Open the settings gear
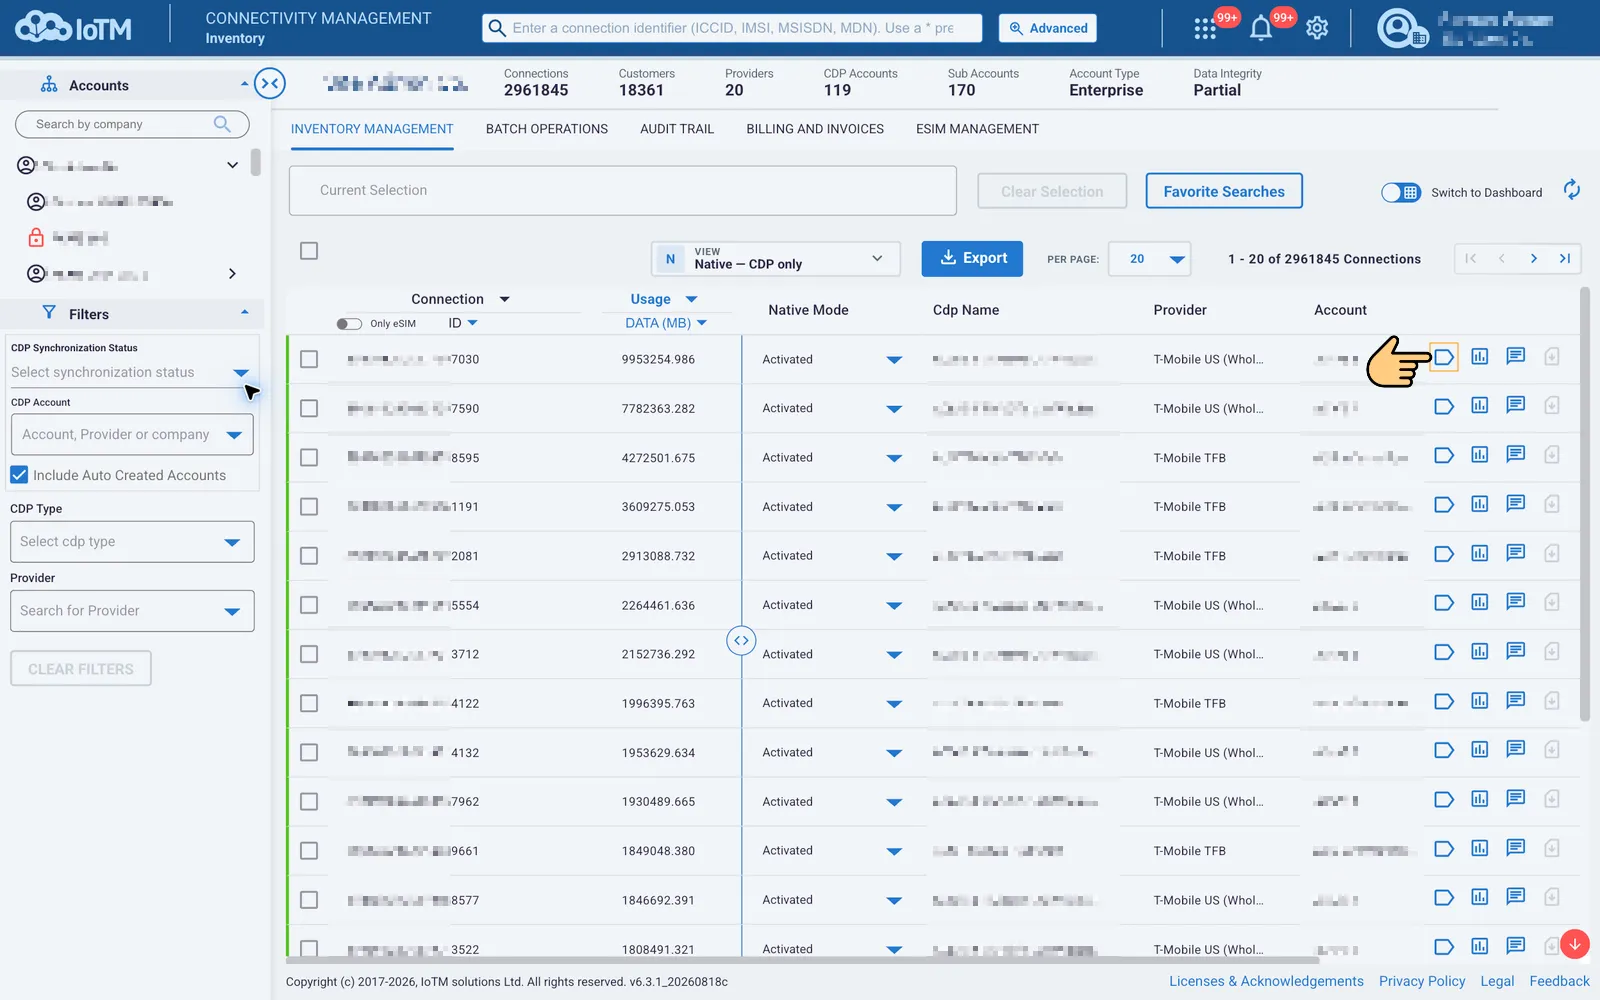 [x=1317, y=28]
